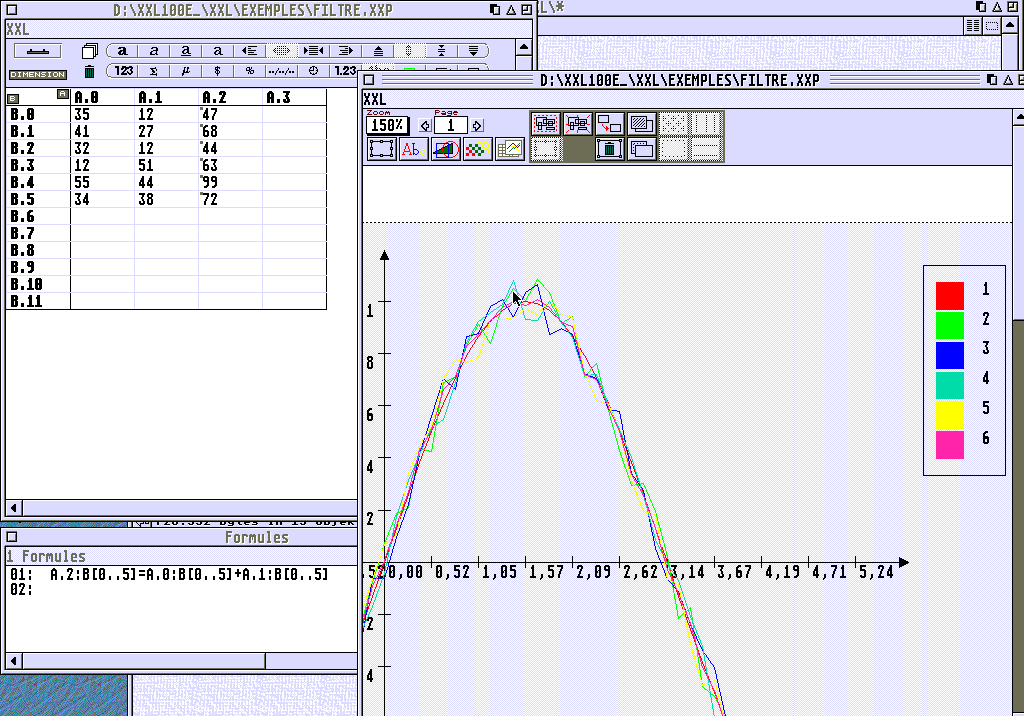Click the trash can icon in the spreadsheet toolbar
Image resolution: width=1024 pixels, height=716 pixels.
tap(89, 71)
